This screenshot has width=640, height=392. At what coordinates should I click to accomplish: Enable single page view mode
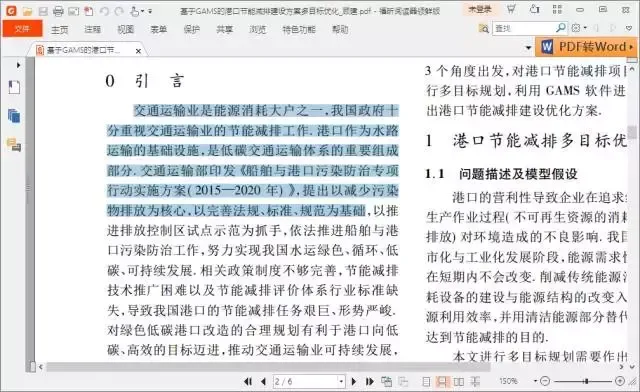pyautogui.click(x=426, y=381)
